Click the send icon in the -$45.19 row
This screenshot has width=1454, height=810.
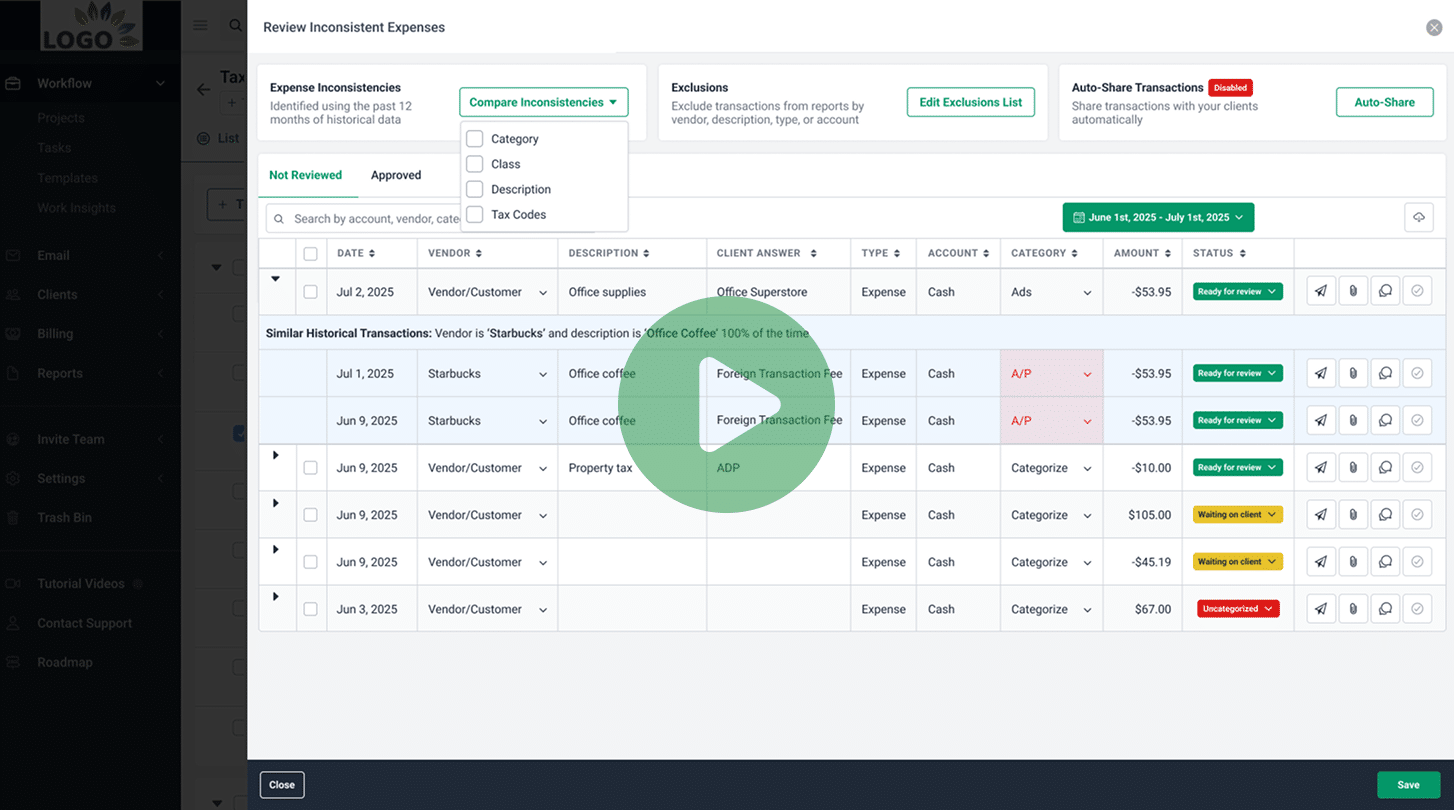pyautogui.click(x=1321, y=562)
